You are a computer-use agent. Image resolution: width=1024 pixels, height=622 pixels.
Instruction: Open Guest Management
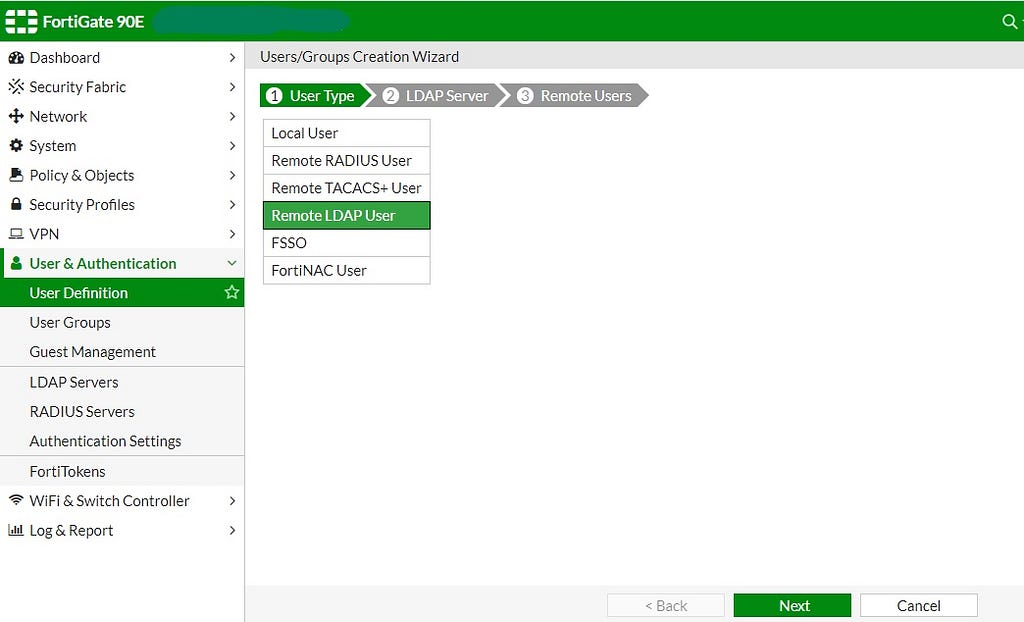122,352
